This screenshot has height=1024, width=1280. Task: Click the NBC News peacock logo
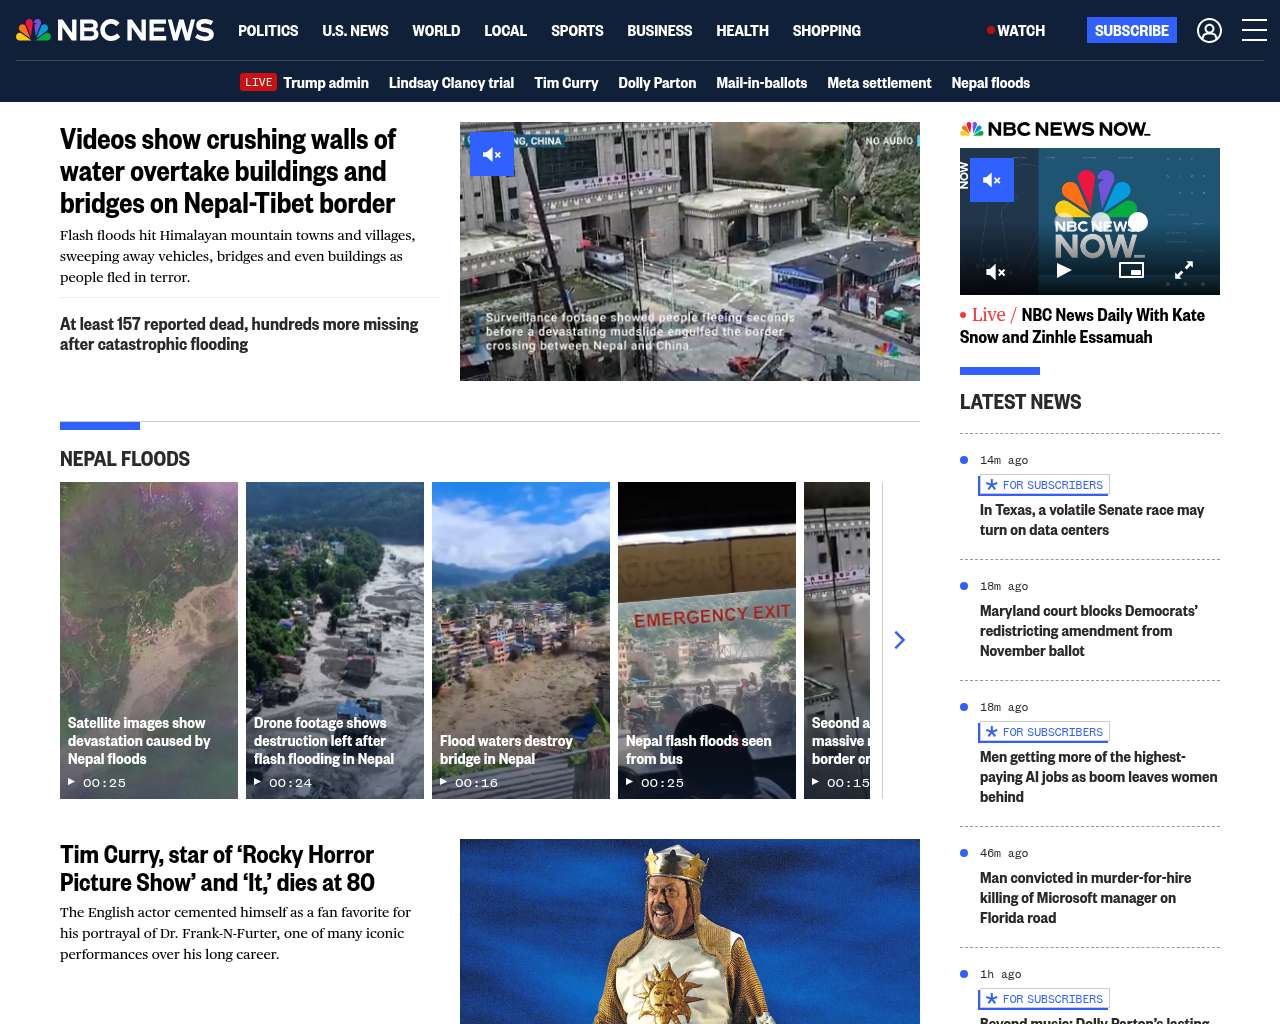pyautogui.click(x=115, y=30)
